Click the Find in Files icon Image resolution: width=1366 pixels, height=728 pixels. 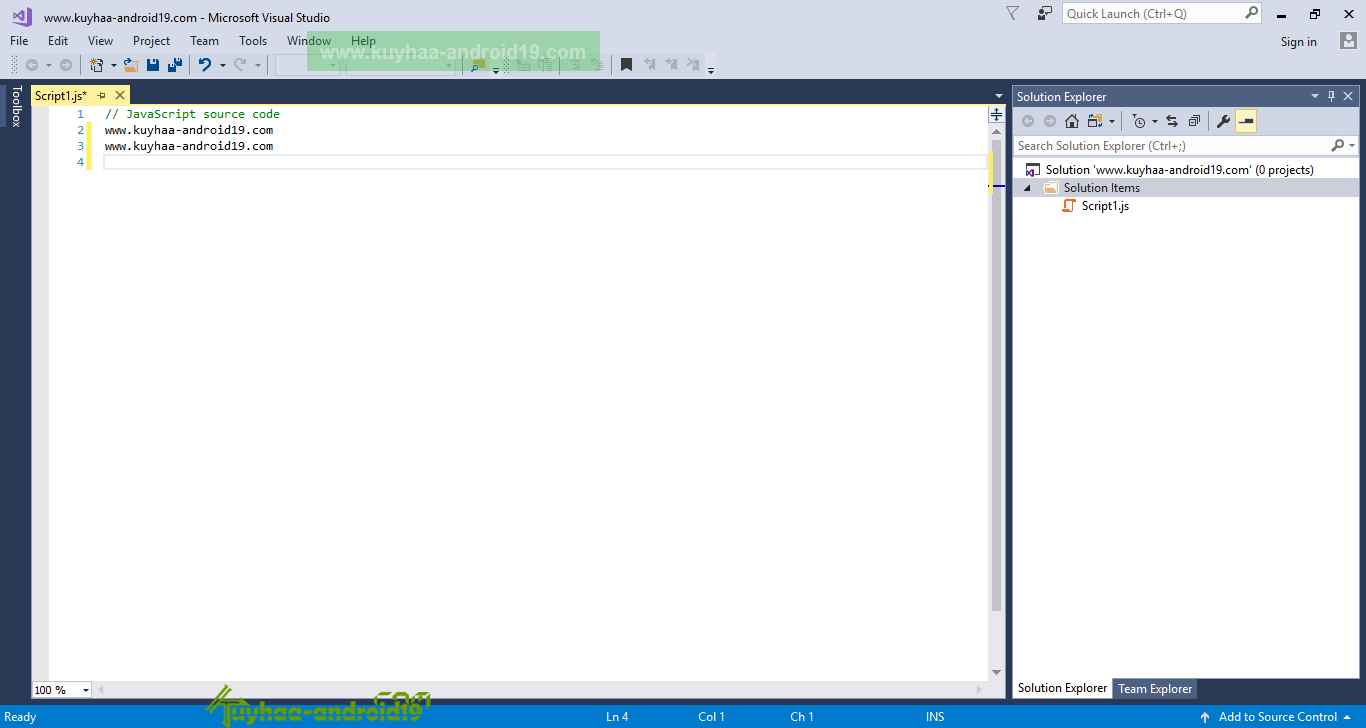(x=478, y=65)
